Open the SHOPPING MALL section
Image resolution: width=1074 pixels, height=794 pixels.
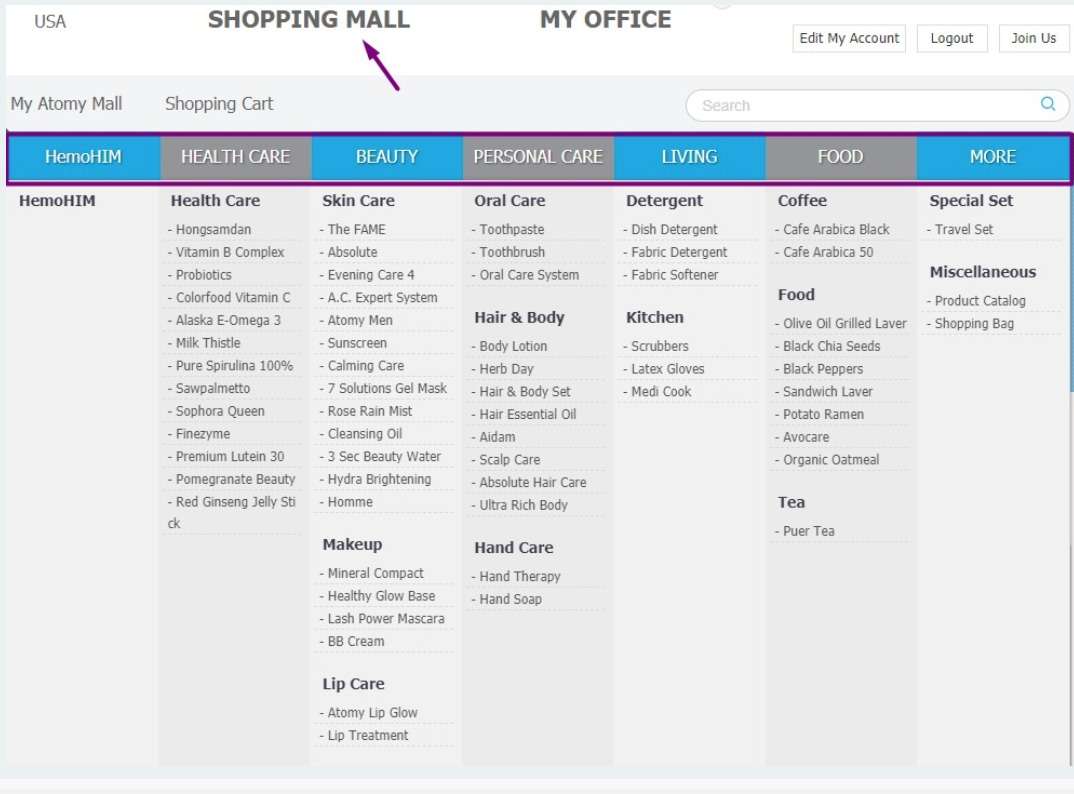coord(309,19)
